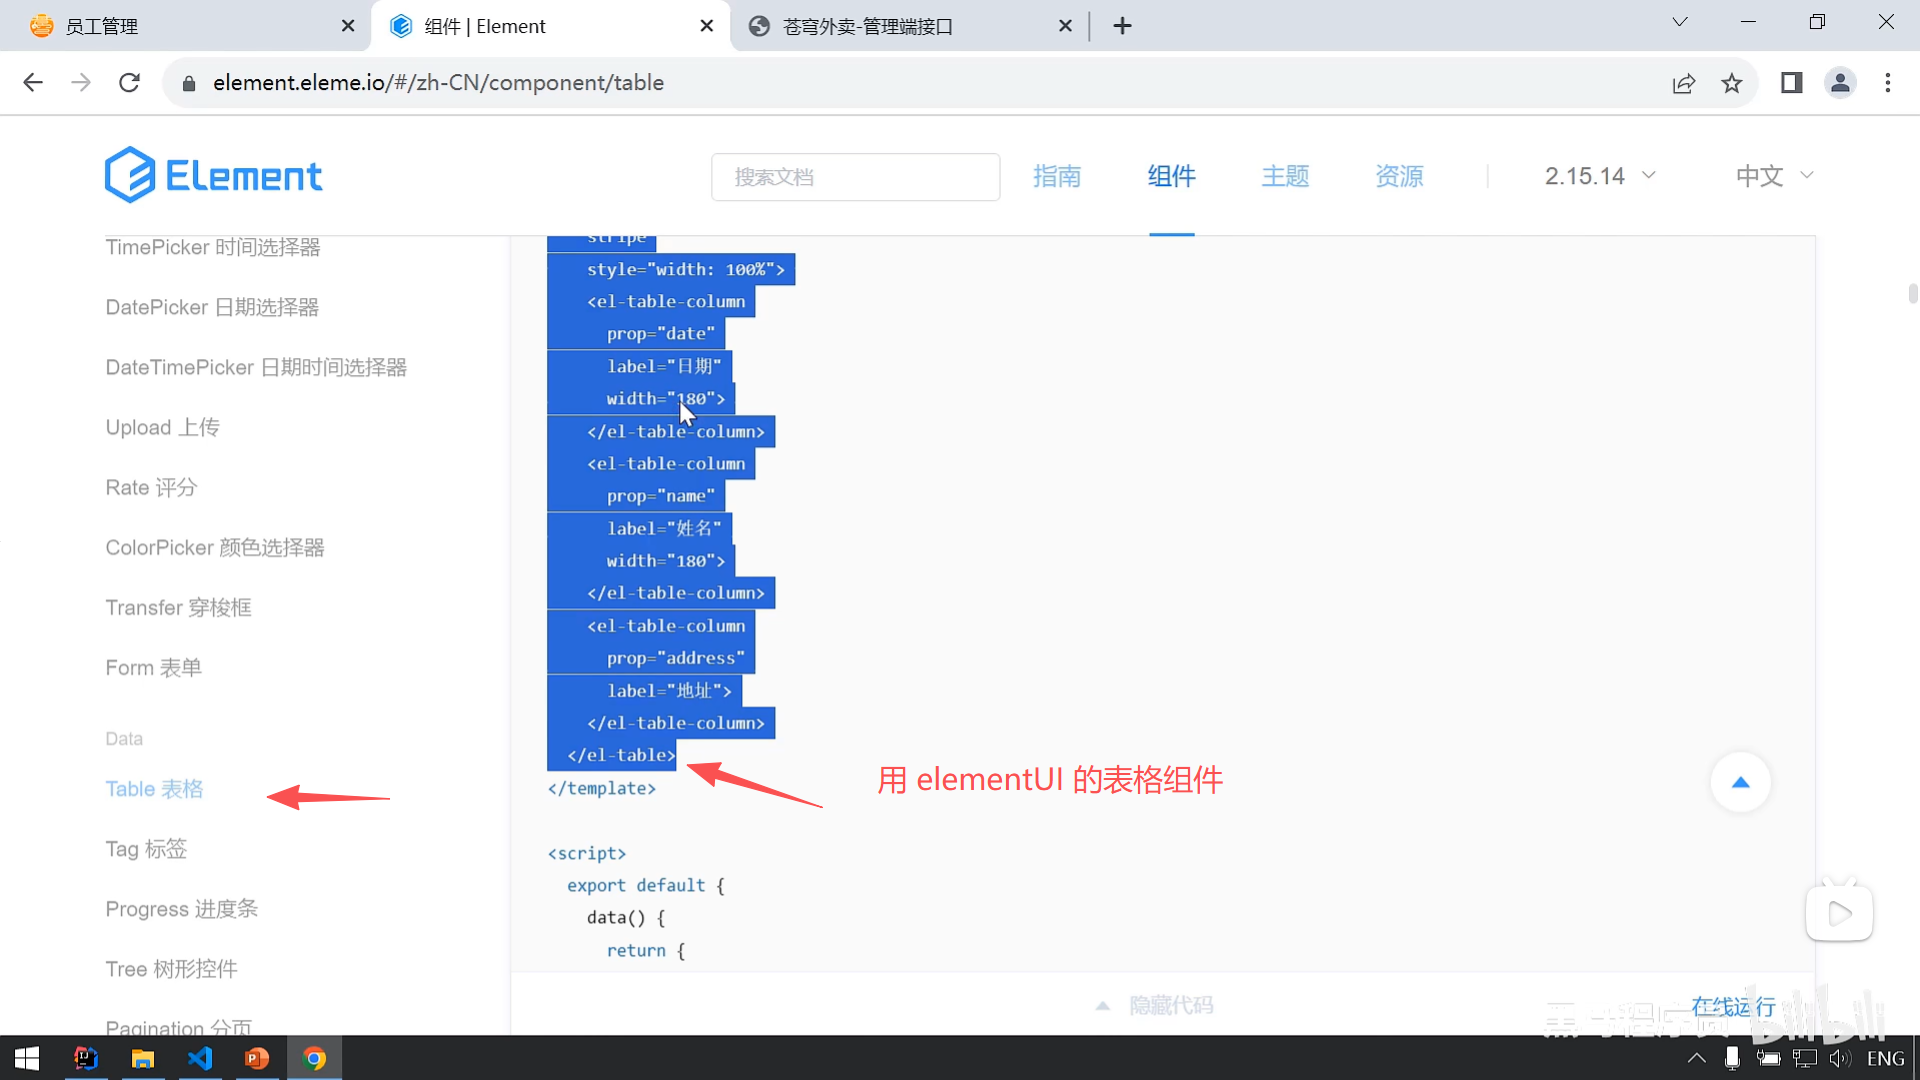Screen dimensions: 1920x1080
Task: Bookmark this page with the star icon
Action: pos(1732,83)
